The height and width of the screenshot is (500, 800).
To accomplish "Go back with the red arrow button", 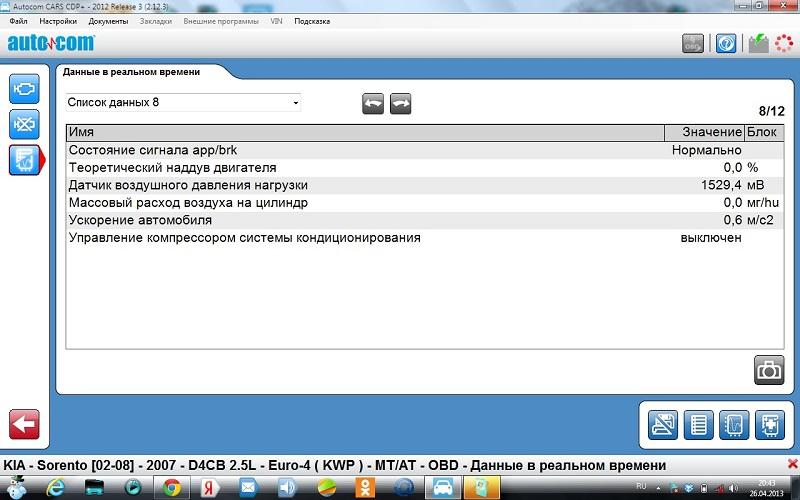I will (24, 424).
